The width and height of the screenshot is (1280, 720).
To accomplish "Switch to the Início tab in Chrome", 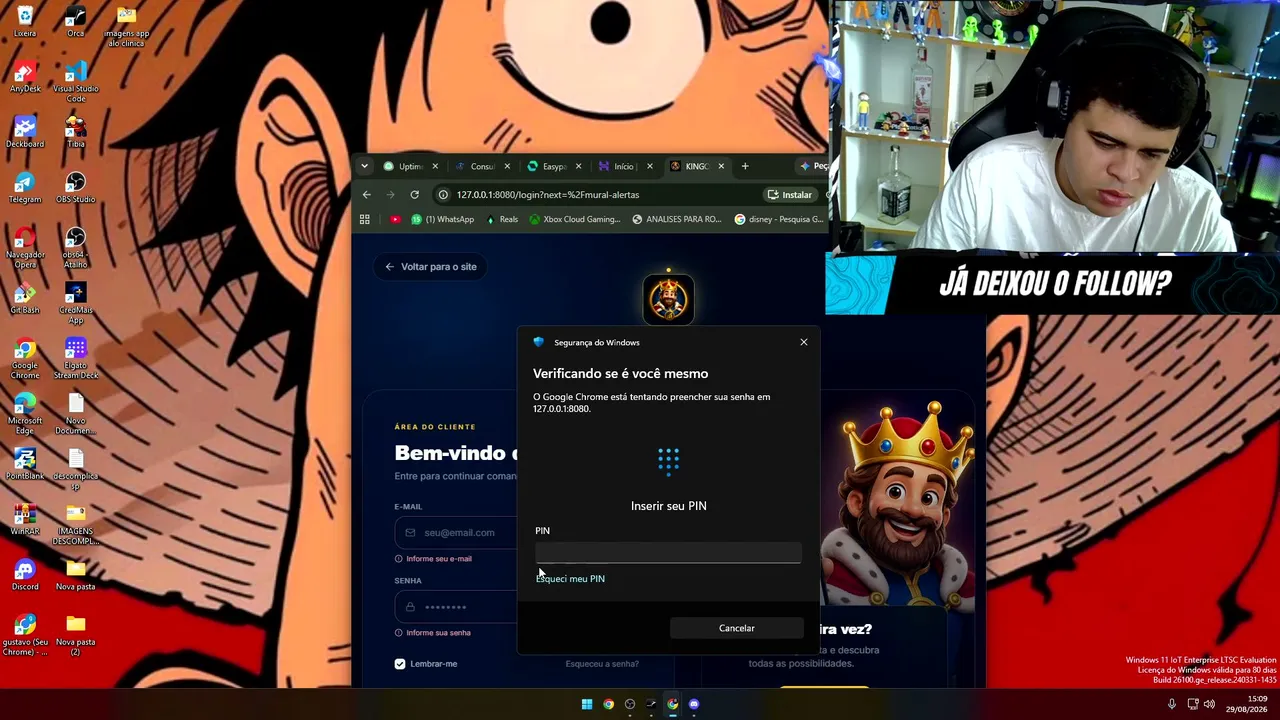I will (624, 166).
